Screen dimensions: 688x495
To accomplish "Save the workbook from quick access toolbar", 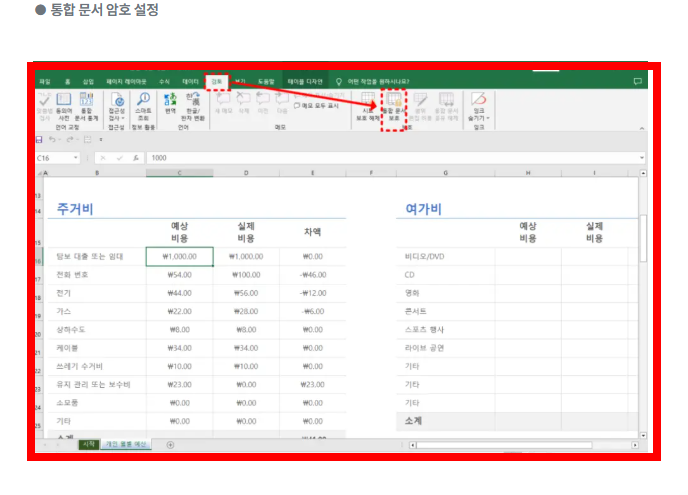I will click(39, 140).
